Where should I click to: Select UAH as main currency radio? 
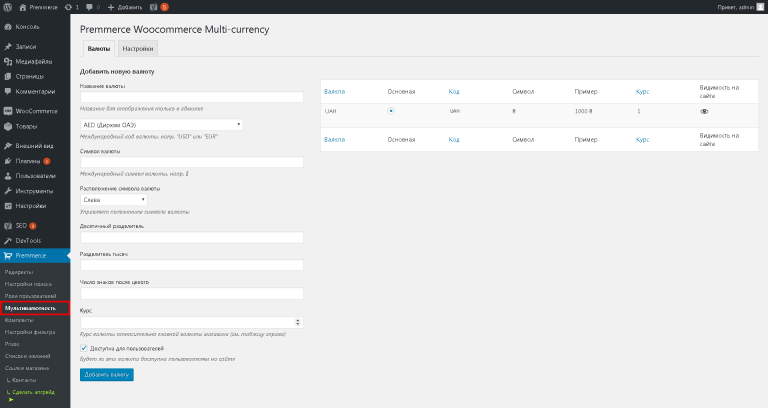[x=391, y=111]
